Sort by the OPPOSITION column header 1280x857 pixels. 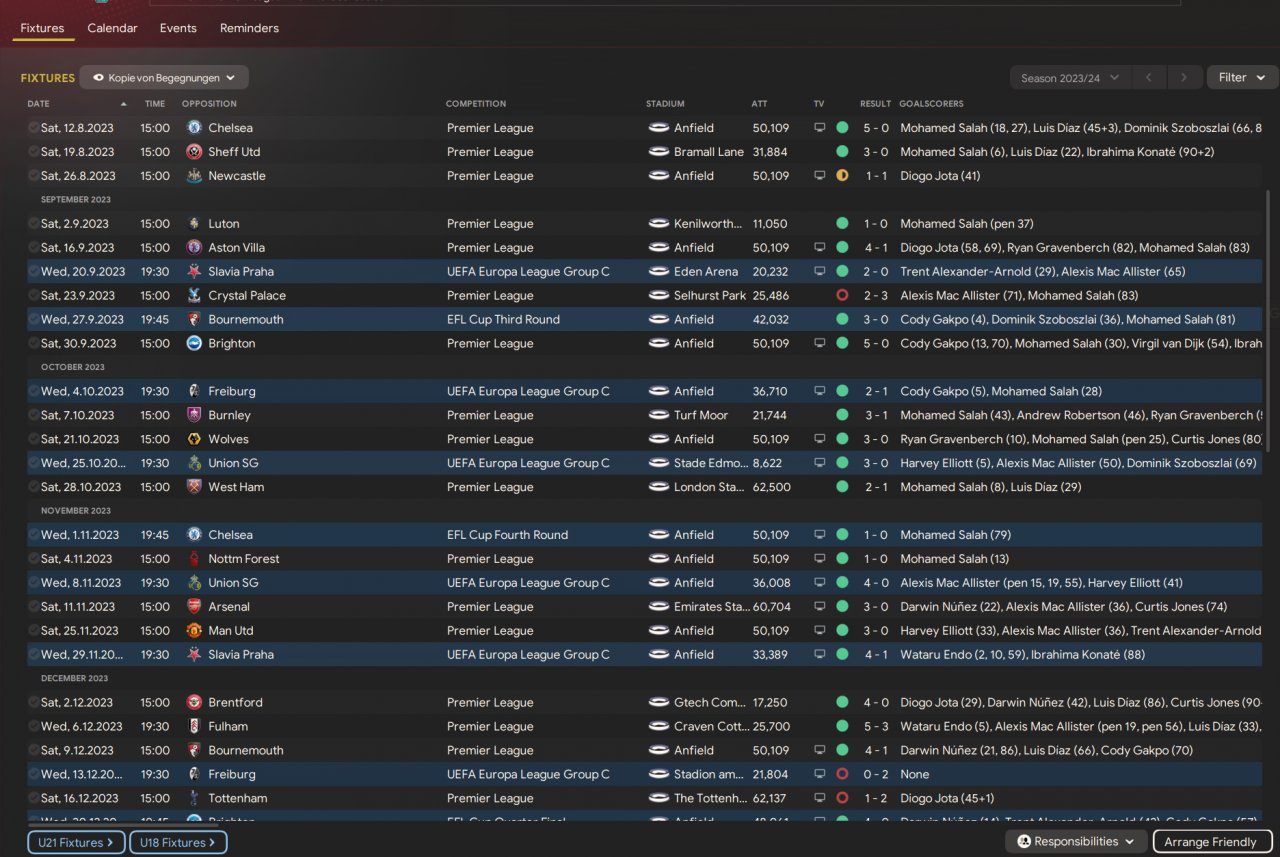[x=209, y=104]
